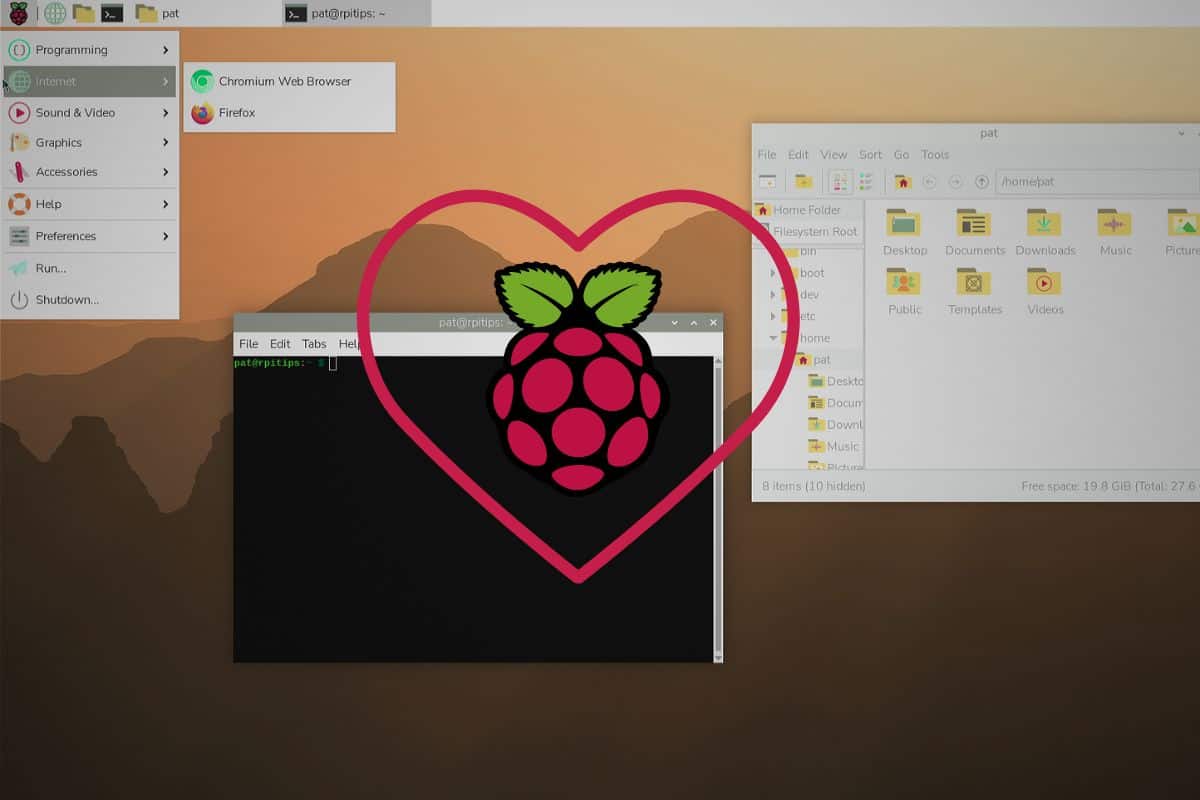
Task: Click the Up-arrow navigation icon
Action: [x=981, y=181]
